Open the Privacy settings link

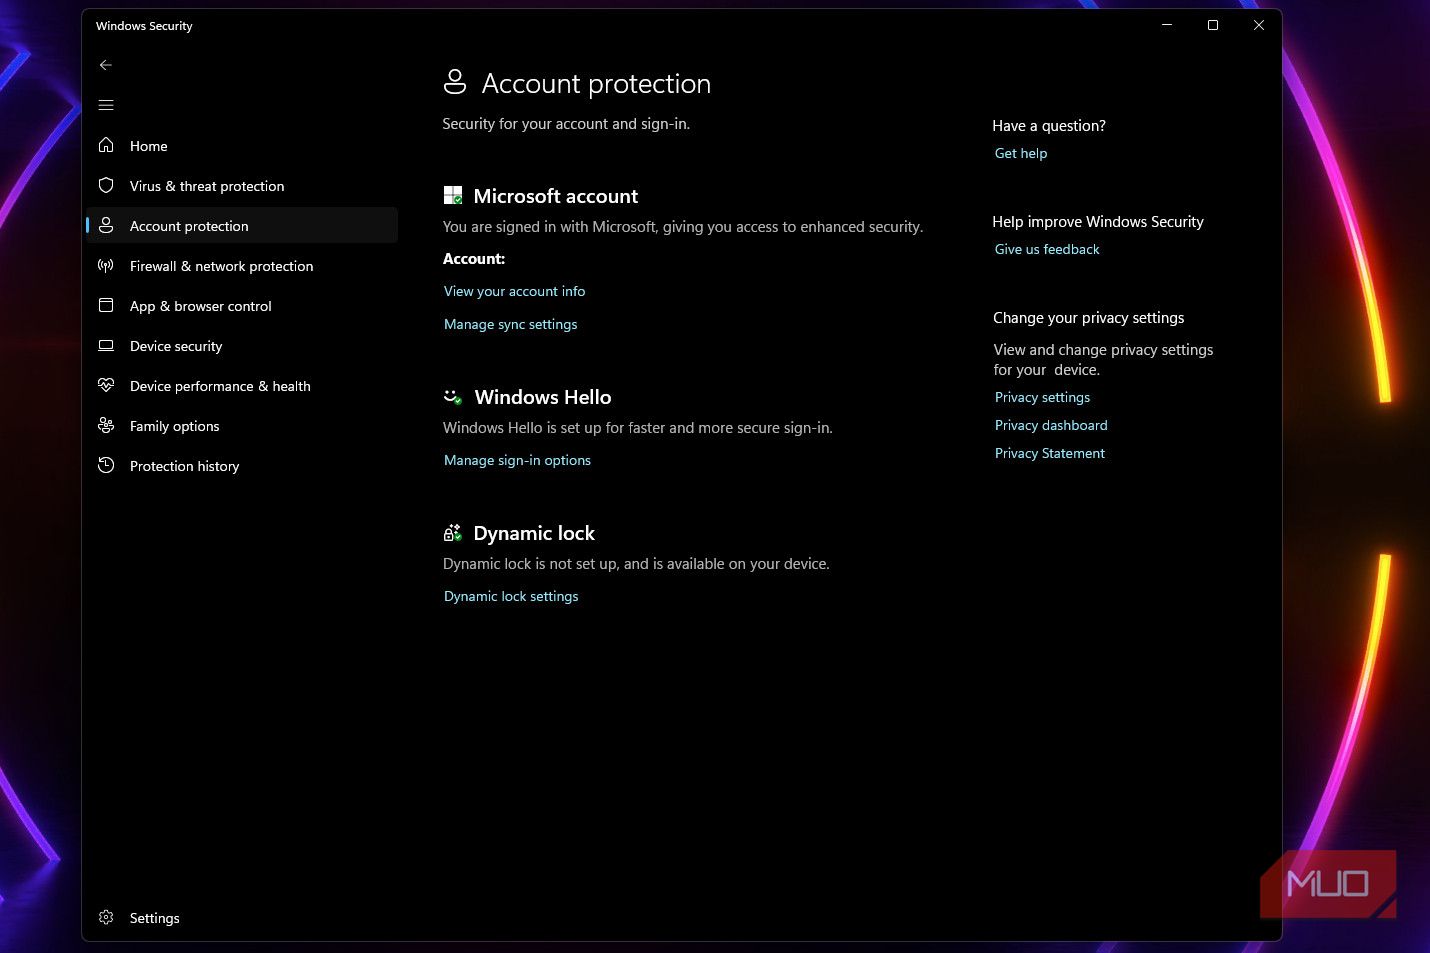click(1042, 397)
